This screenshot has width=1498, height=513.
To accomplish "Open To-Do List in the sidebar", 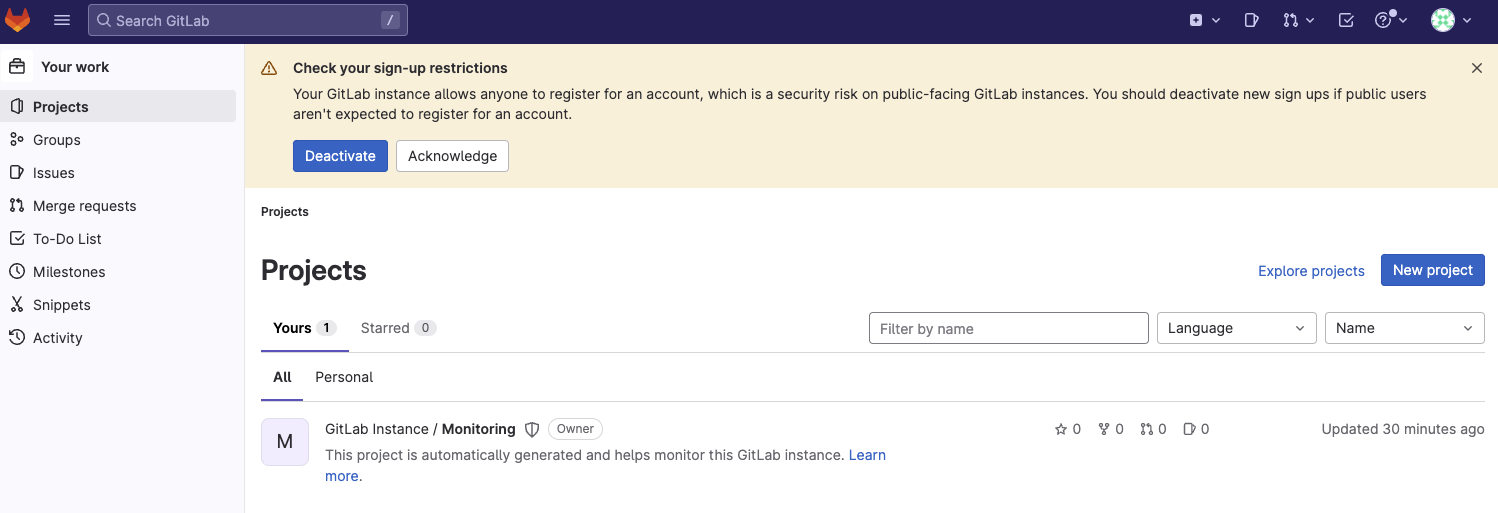I will pos(118,239).
